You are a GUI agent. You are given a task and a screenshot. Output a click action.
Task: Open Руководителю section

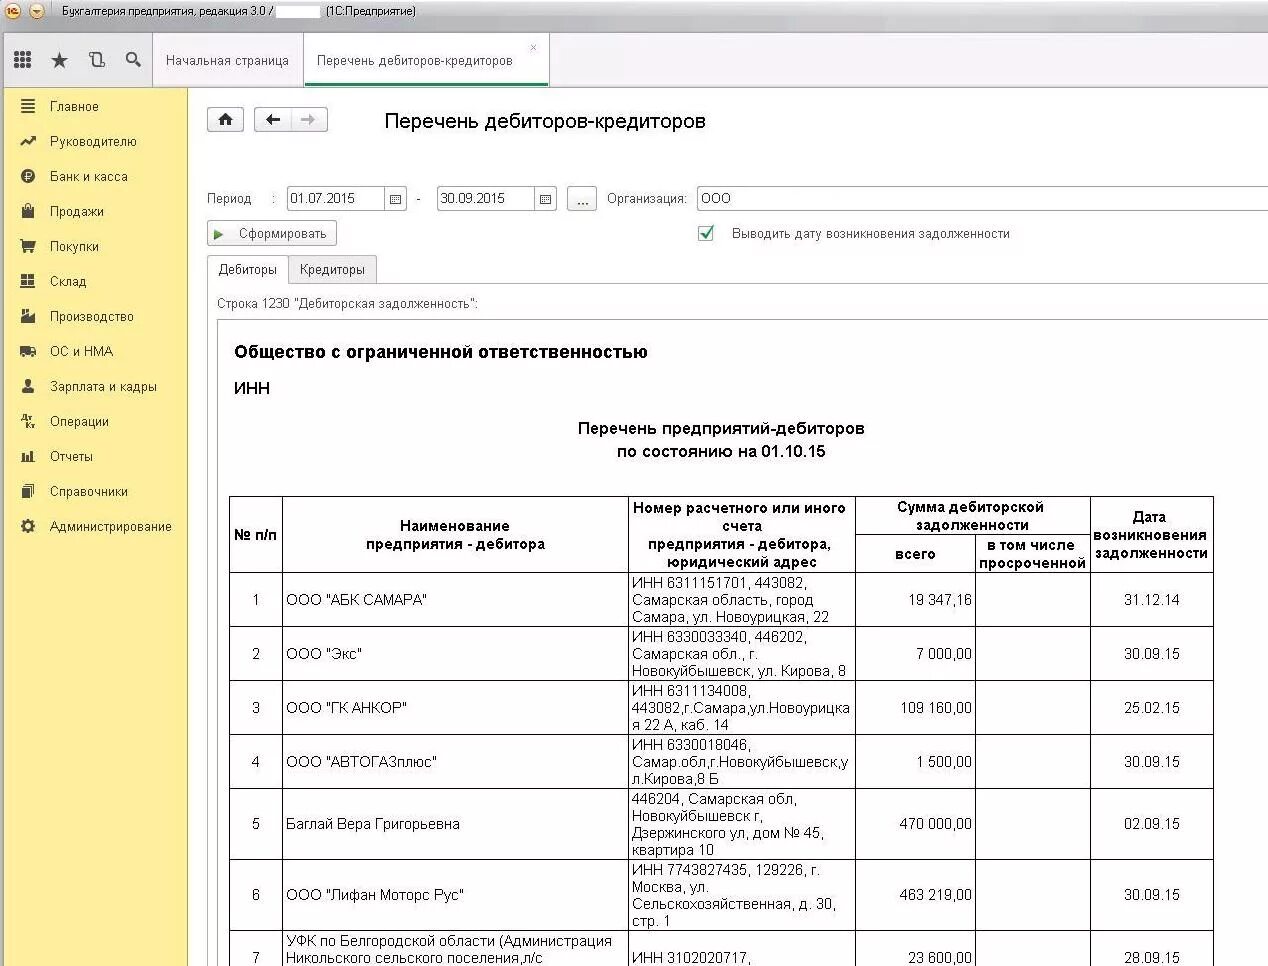point(93,141)
